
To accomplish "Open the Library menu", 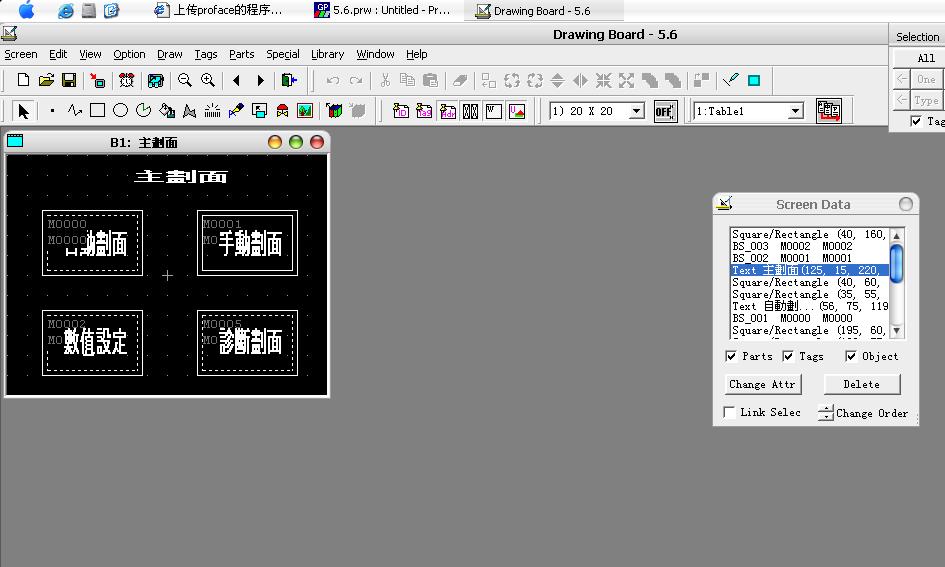I will (x=327, y=54).
